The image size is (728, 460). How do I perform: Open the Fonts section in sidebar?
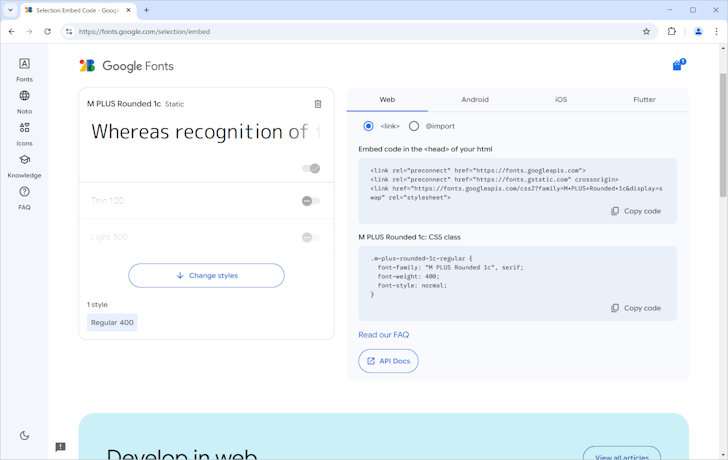tap(25, 70)
